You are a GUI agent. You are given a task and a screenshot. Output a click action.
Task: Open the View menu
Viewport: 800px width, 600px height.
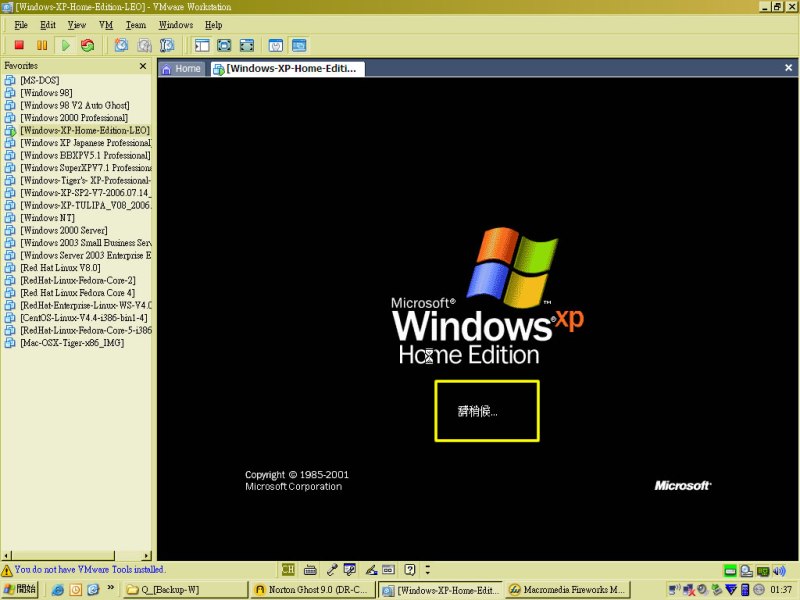pyautogui.click(x=77, y=25)
